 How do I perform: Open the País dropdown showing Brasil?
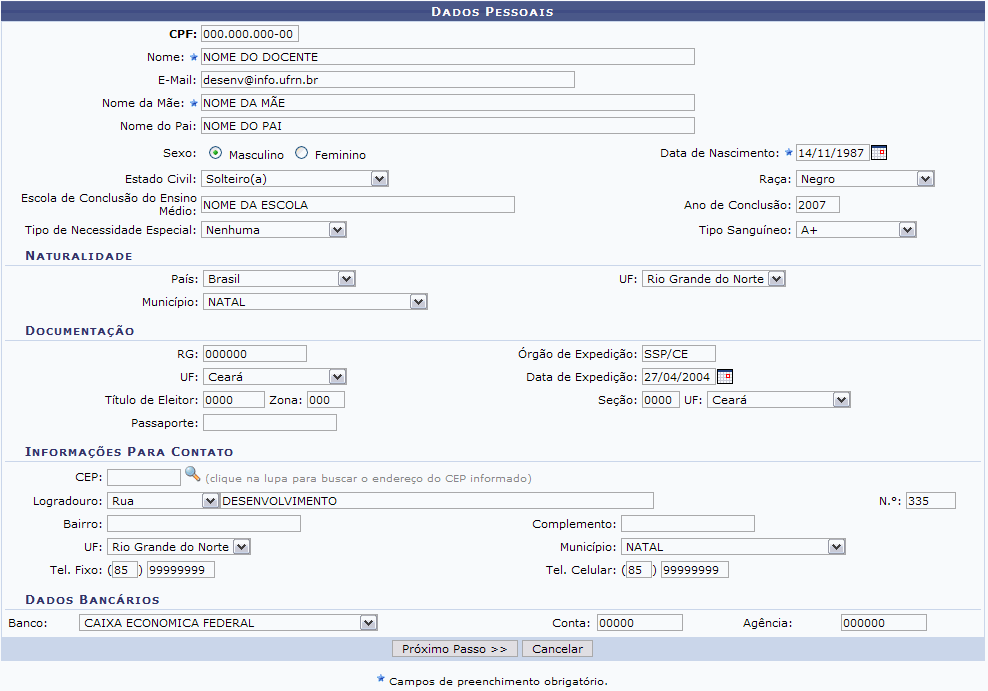coord(346,279)
